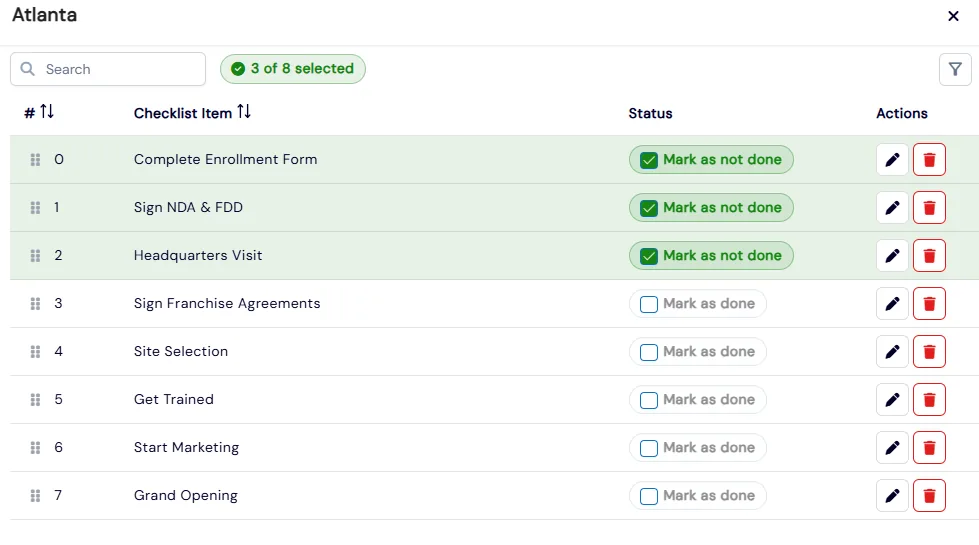Close the Atlanta checklist dialog
Viewport: 979px width, 545px height.
coord(953,16)
